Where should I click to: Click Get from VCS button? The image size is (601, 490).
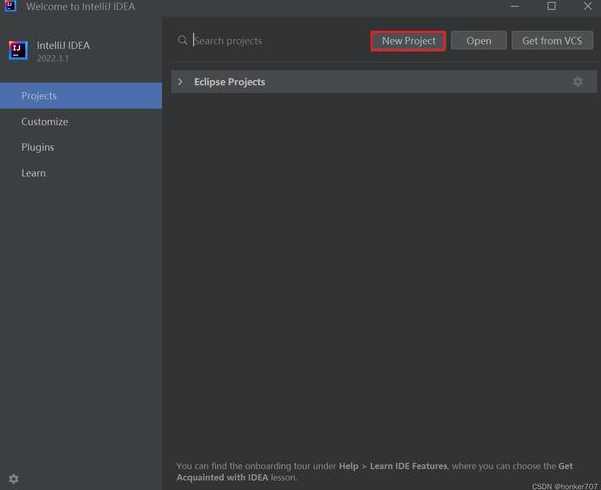pos(552,41)
